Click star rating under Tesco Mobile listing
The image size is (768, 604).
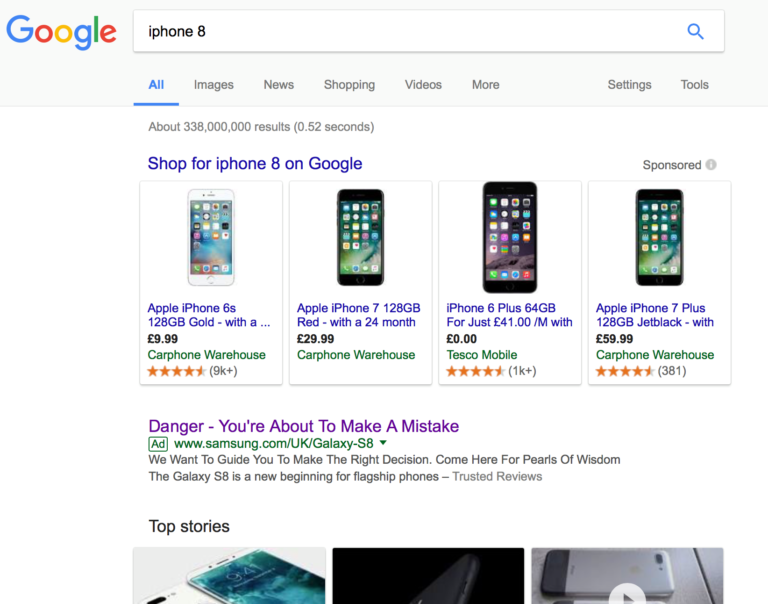[x=475, y=371]
